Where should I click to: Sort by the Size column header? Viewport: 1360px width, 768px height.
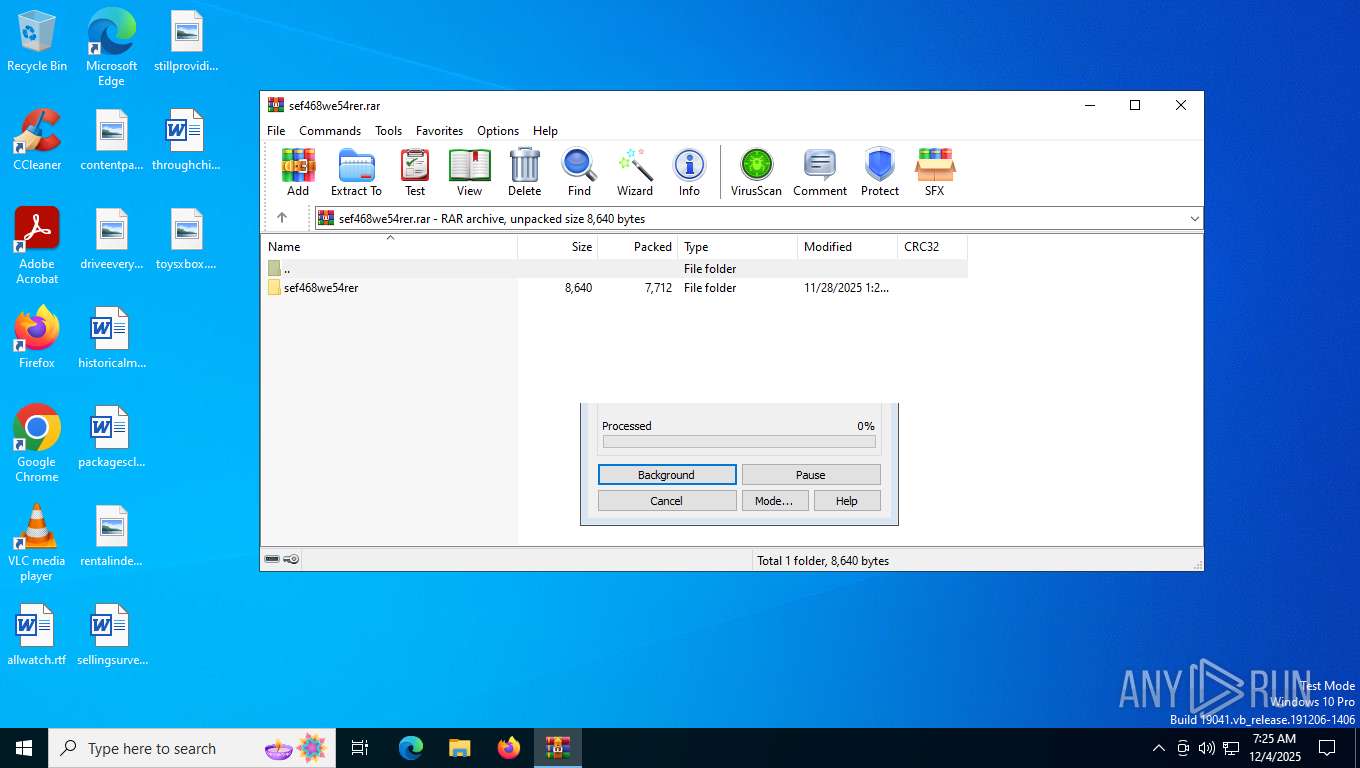[558, 247]
